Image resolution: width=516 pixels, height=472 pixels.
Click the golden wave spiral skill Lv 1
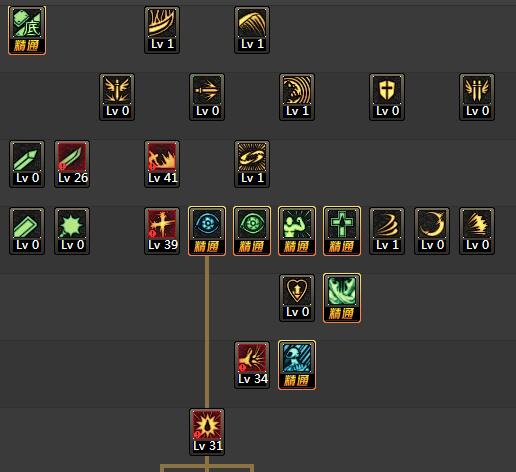297,97
